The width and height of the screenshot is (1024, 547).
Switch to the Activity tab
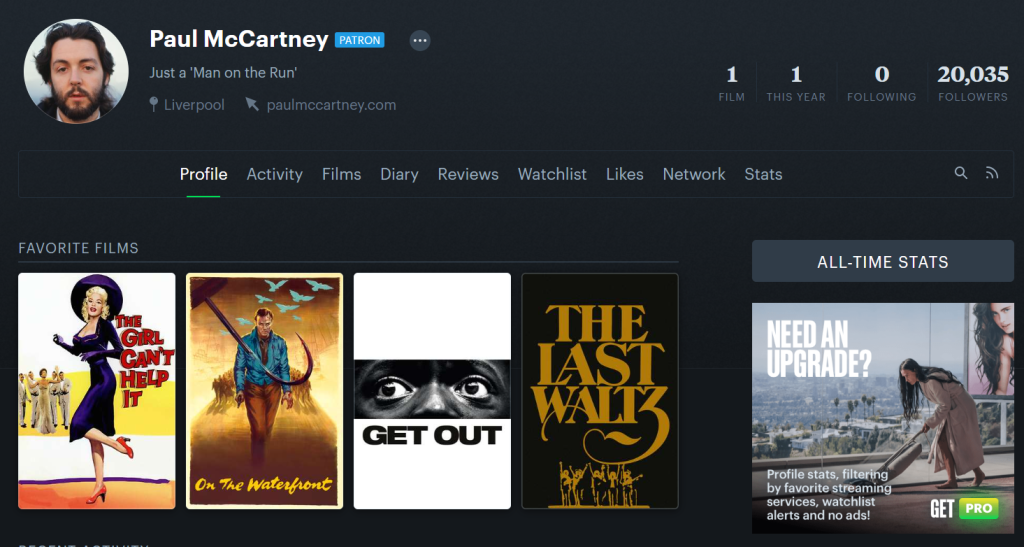coord(274,174)
